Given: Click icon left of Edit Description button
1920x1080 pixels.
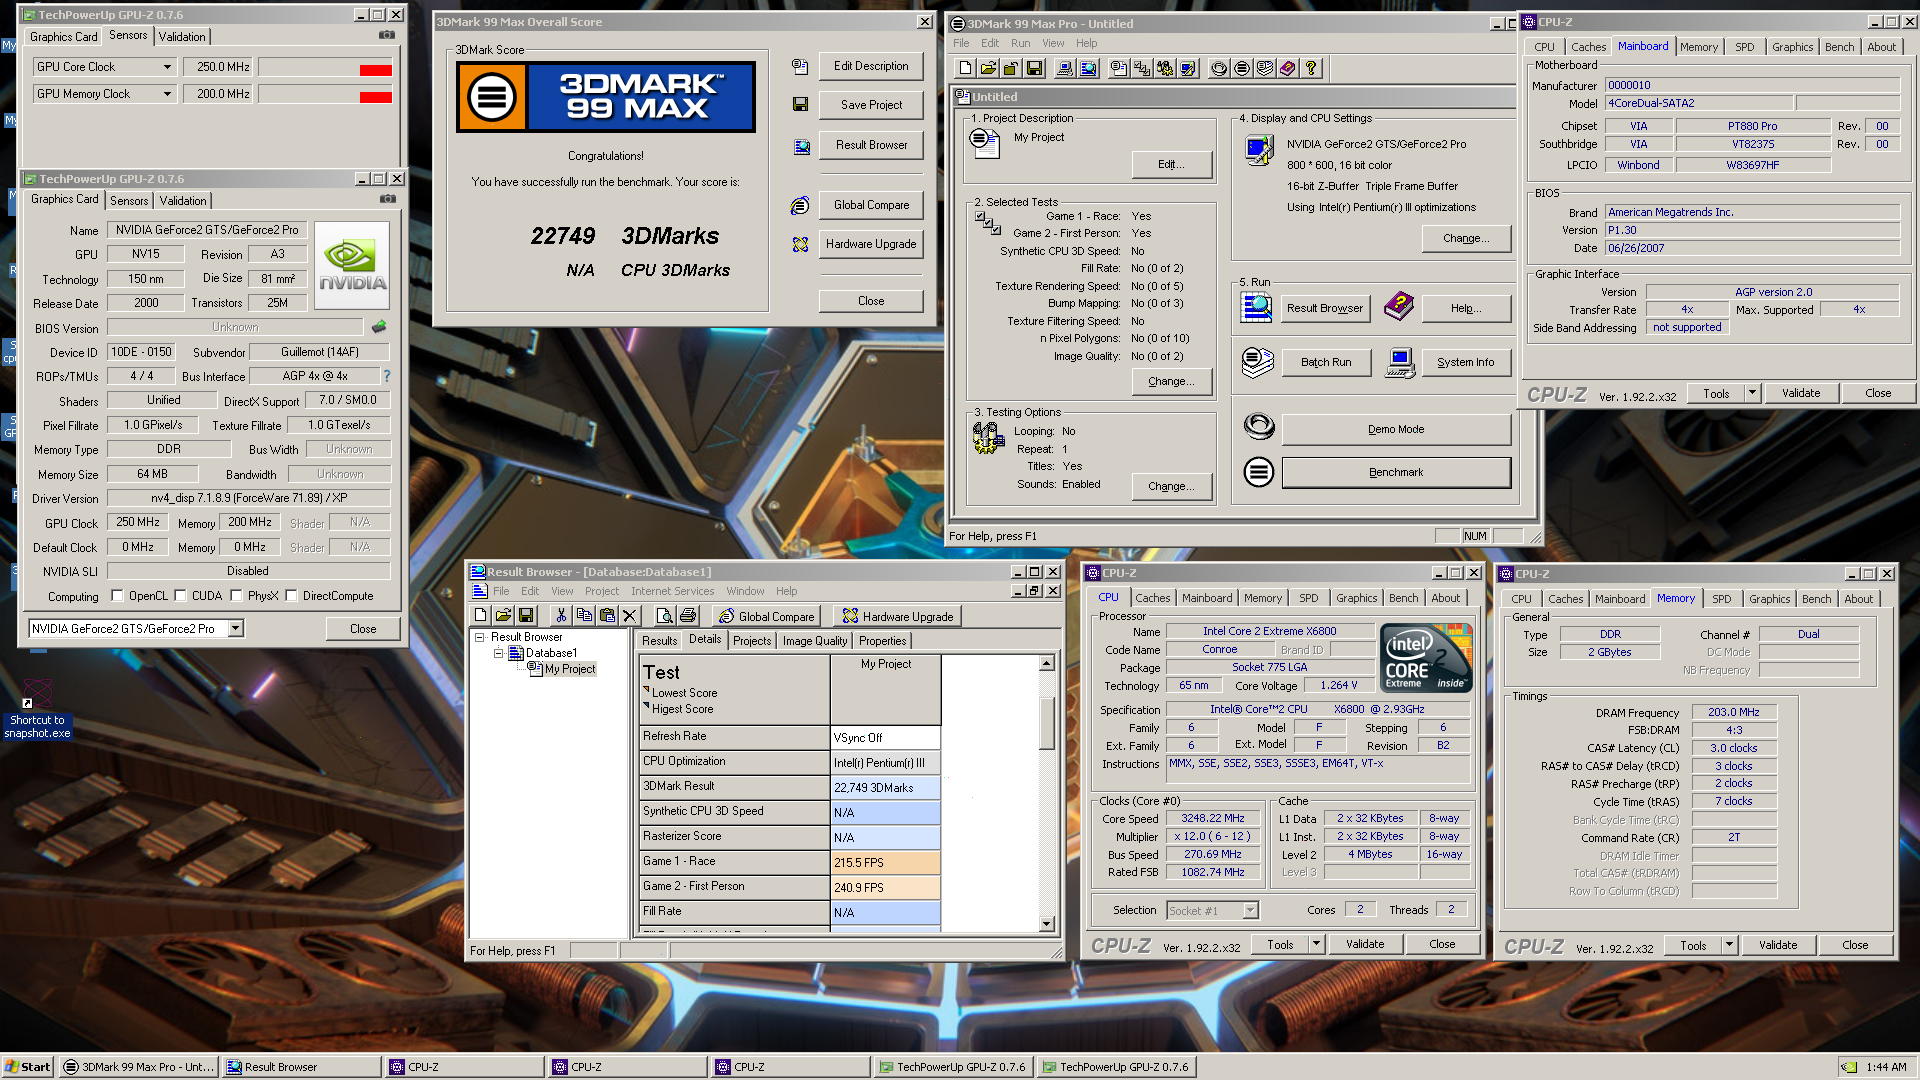Looking at the screenshot, I should point(800,66).
